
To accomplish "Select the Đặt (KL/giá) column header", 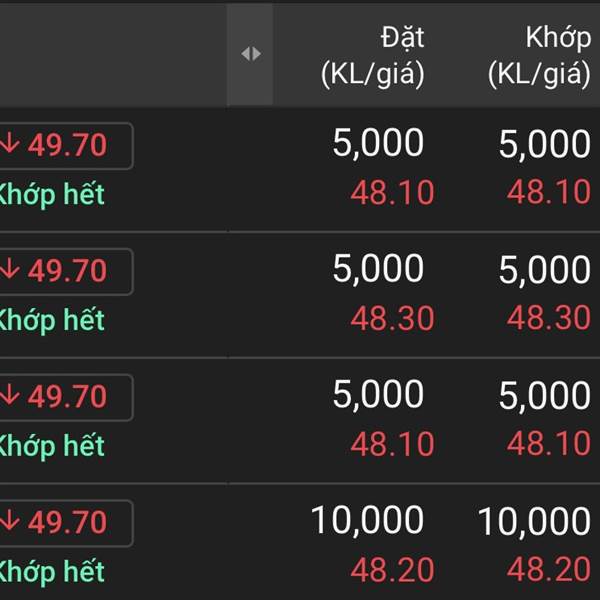I will point(373,56).
